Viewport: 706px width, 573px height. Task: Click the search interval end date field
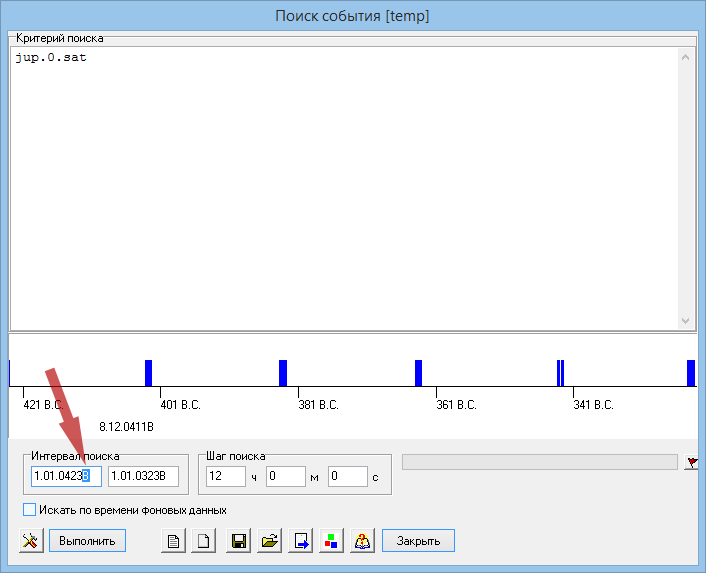coord(143,476)
